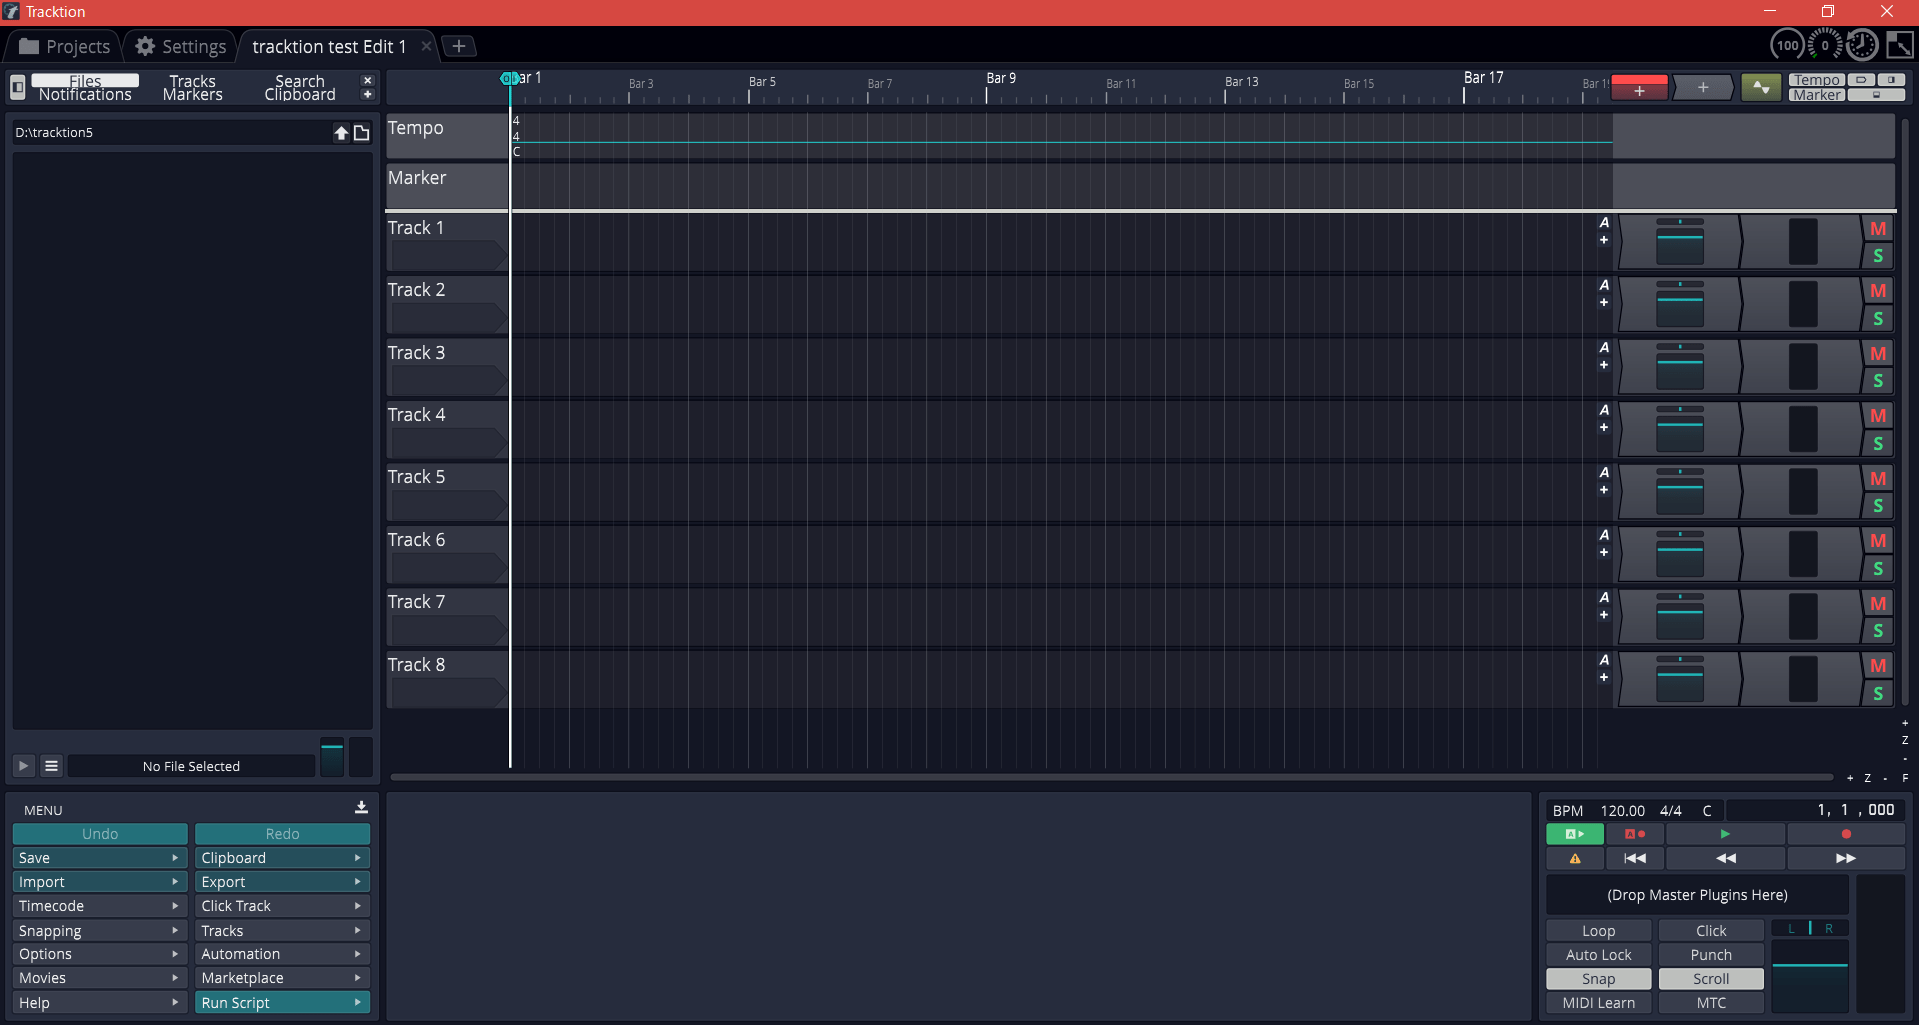Expand the Timecode submenu
This screenshot has width=1919, height=1025.
(x=100, y=906)
